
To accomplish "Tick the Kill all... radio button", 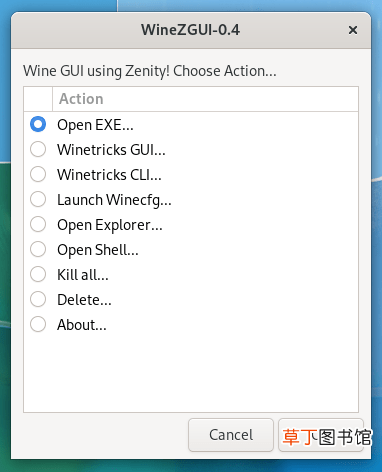I will pos(38,274).
